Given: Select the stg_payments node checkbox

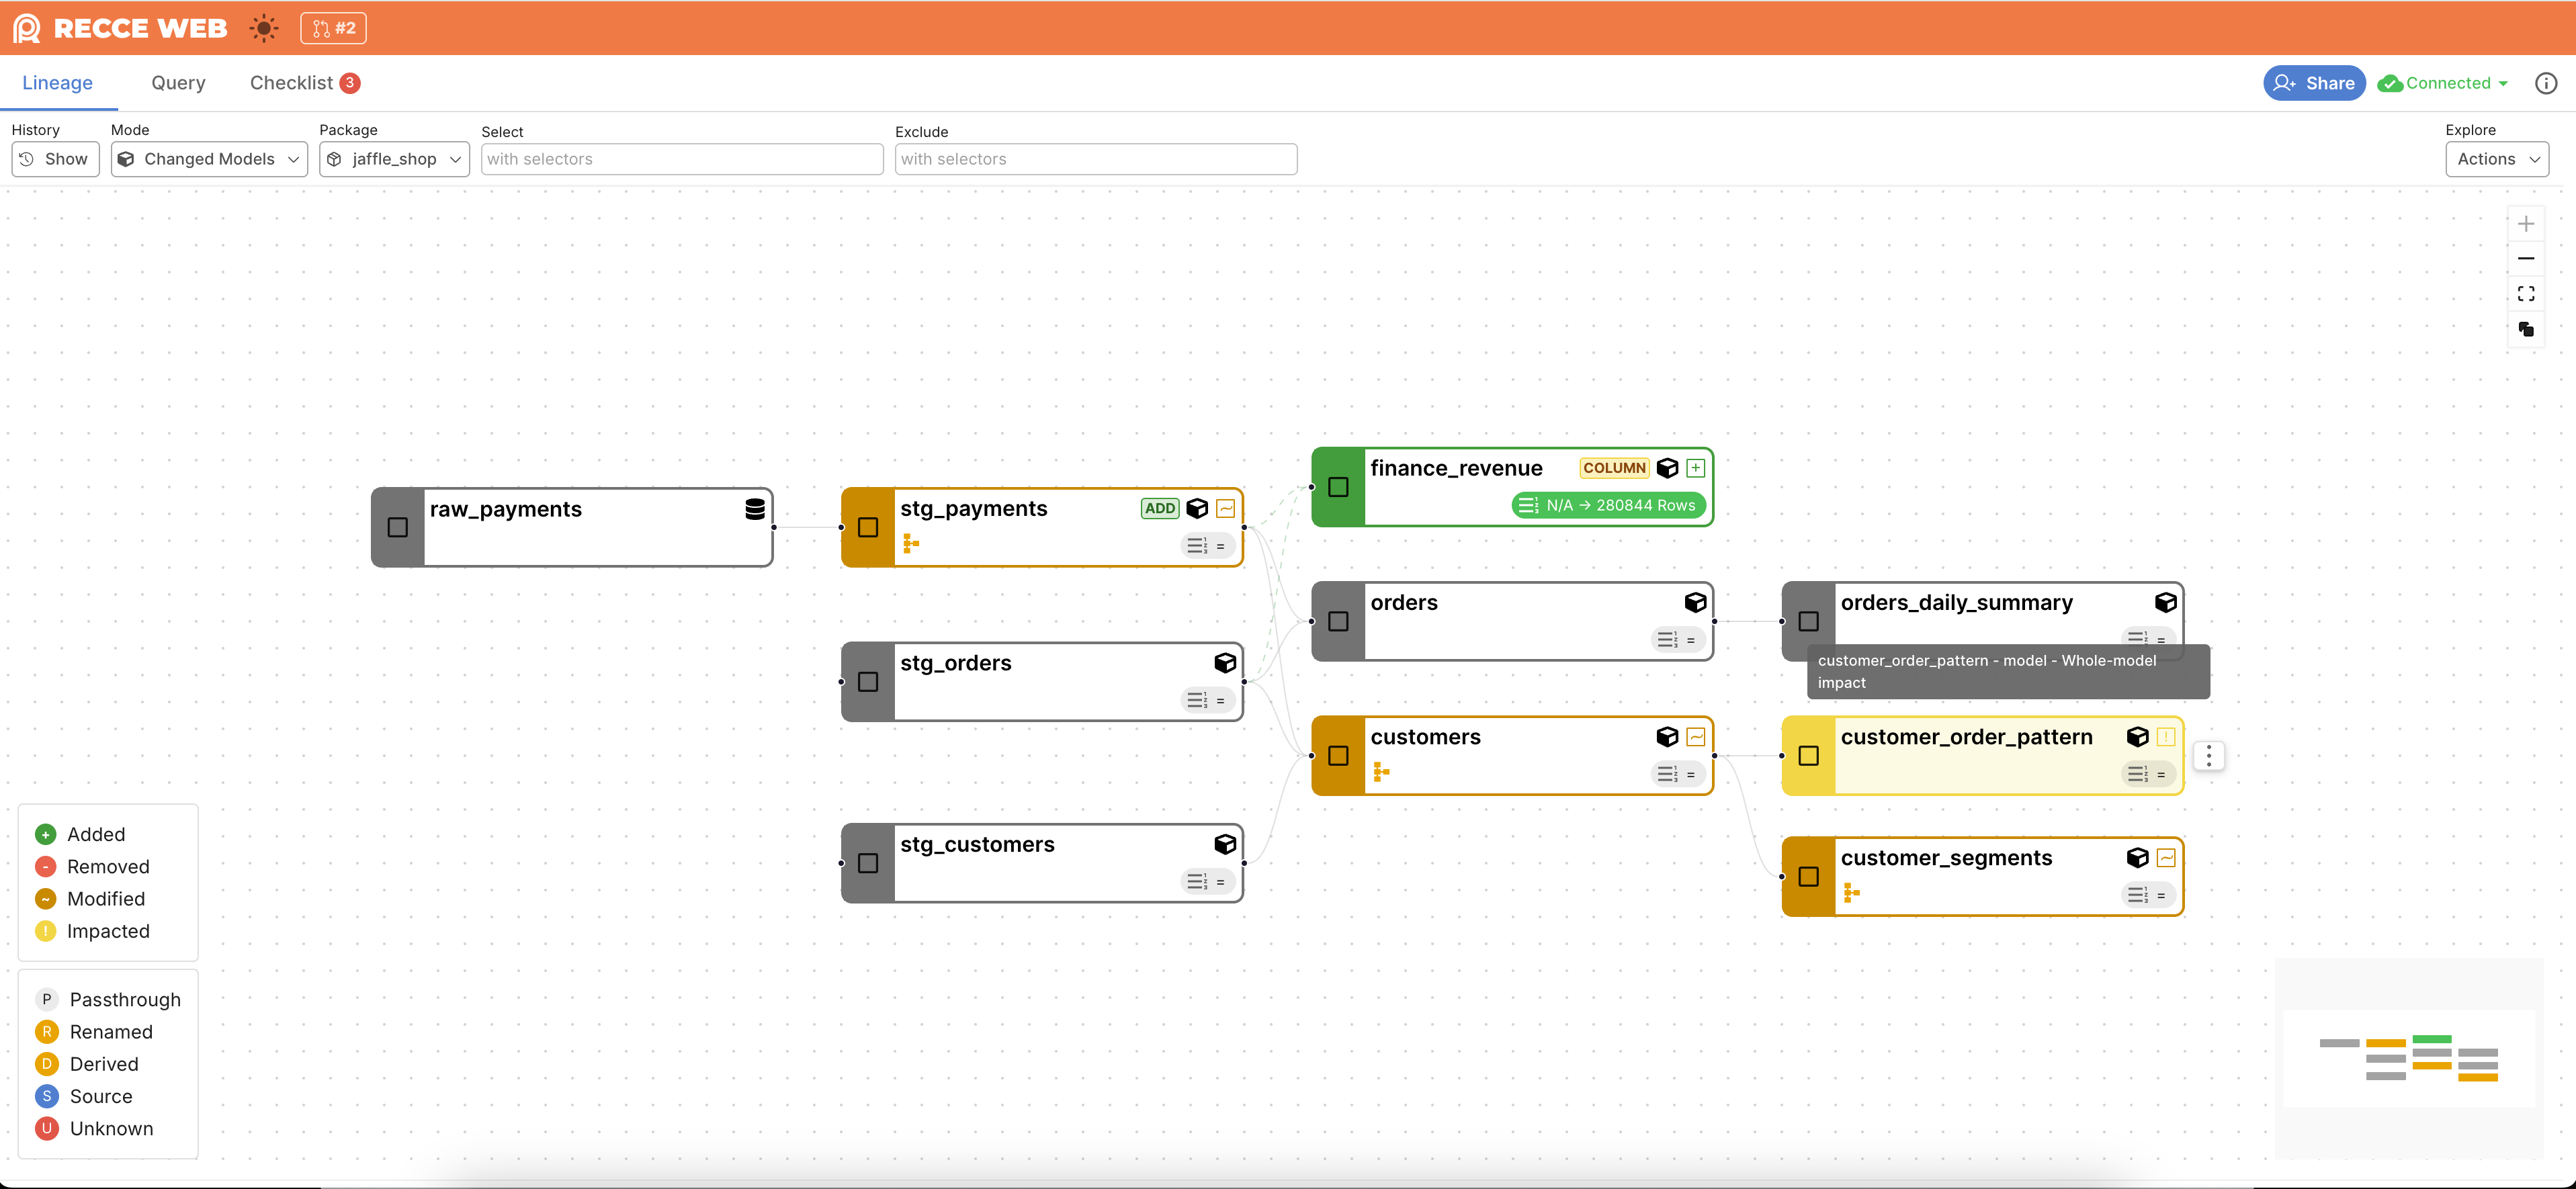Looking at the screenshot, I should [868, 527].
